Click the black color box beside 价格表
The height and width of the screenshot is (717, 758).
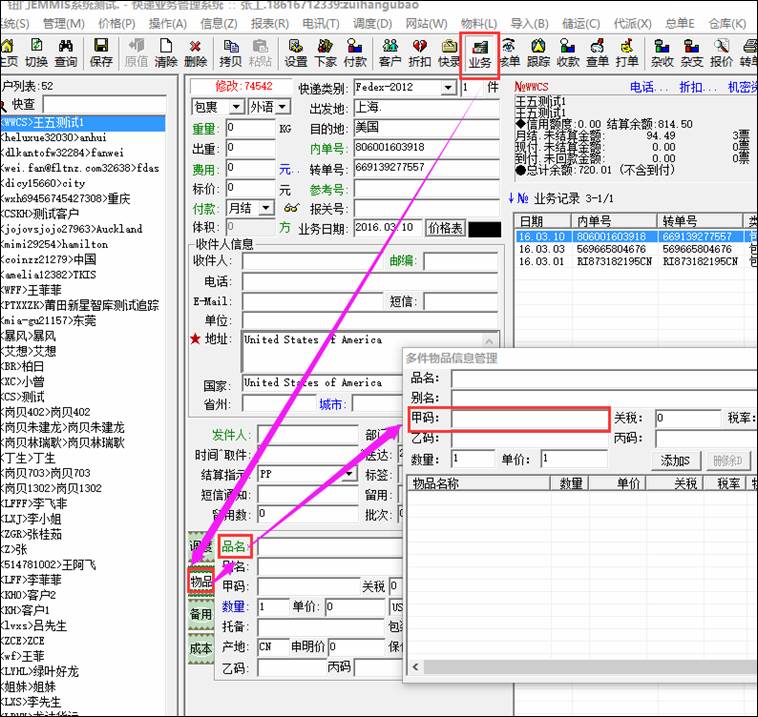click(484, 229)
